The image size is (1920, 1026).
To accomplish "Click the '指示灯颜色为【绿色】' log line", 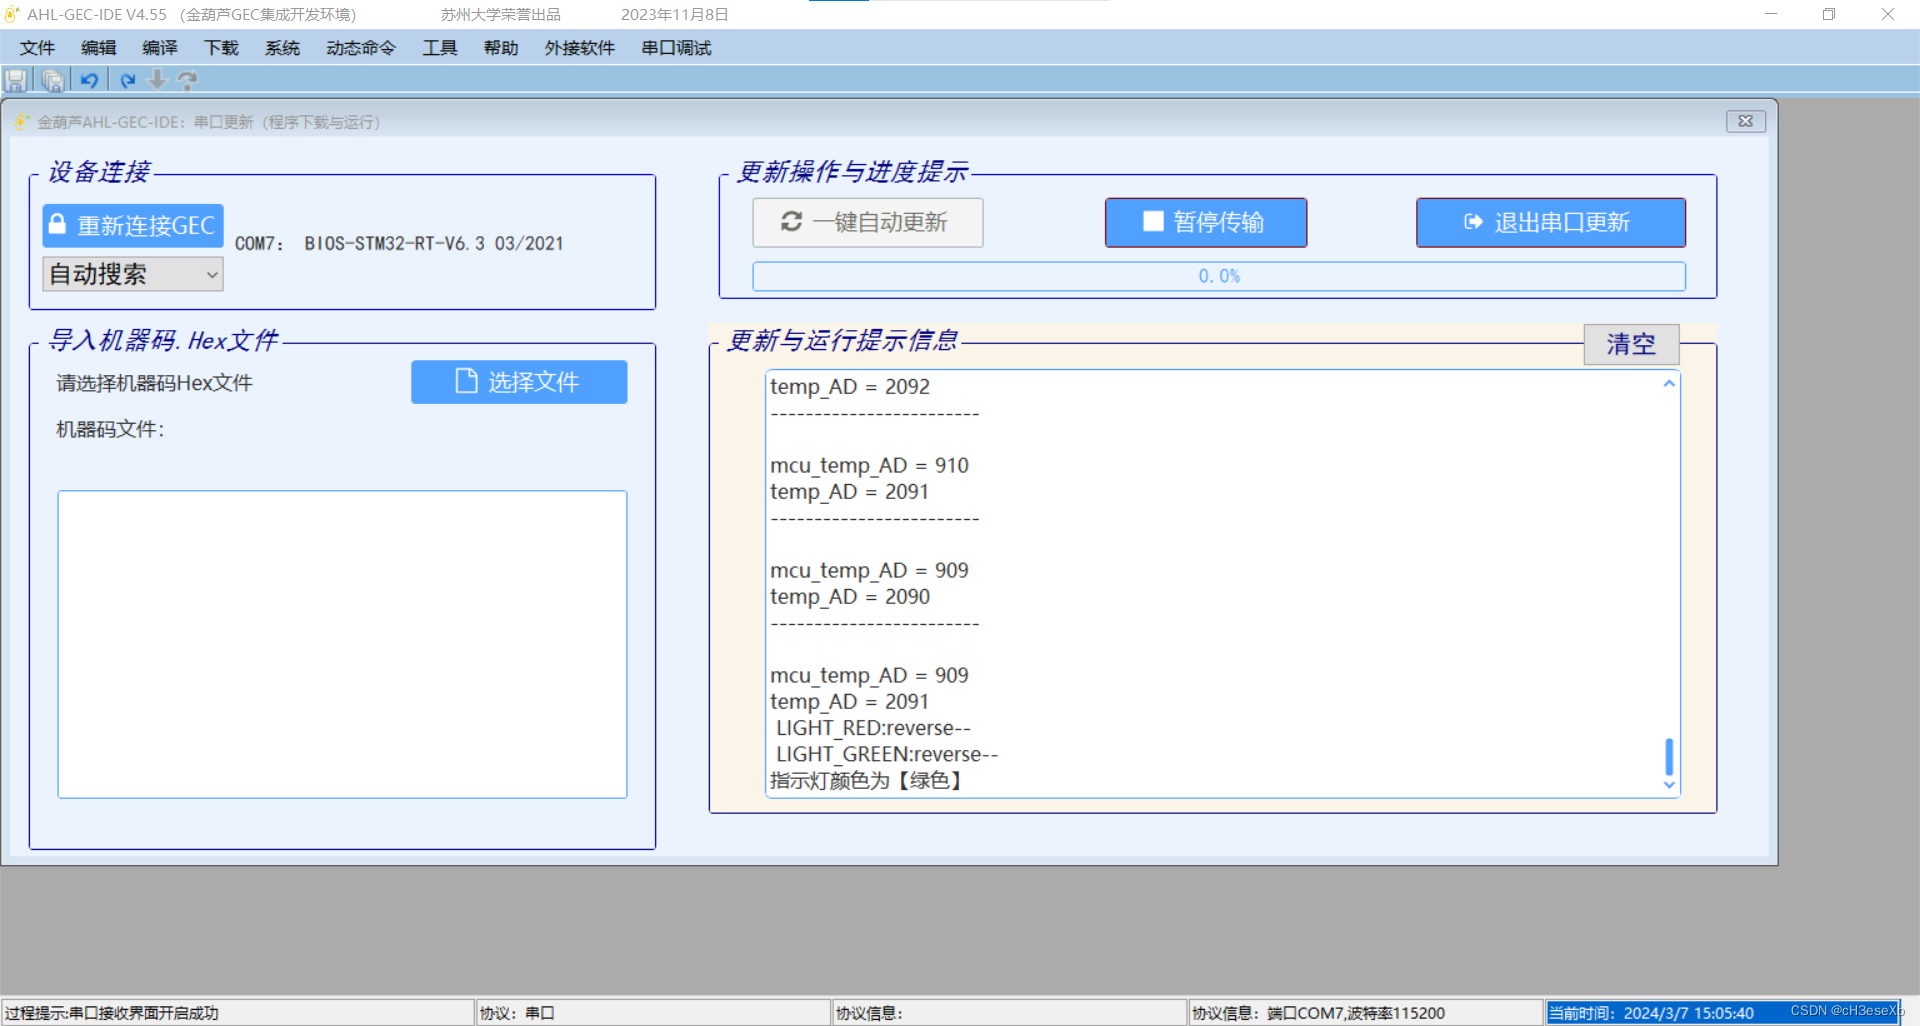I will tap(866, 780).
